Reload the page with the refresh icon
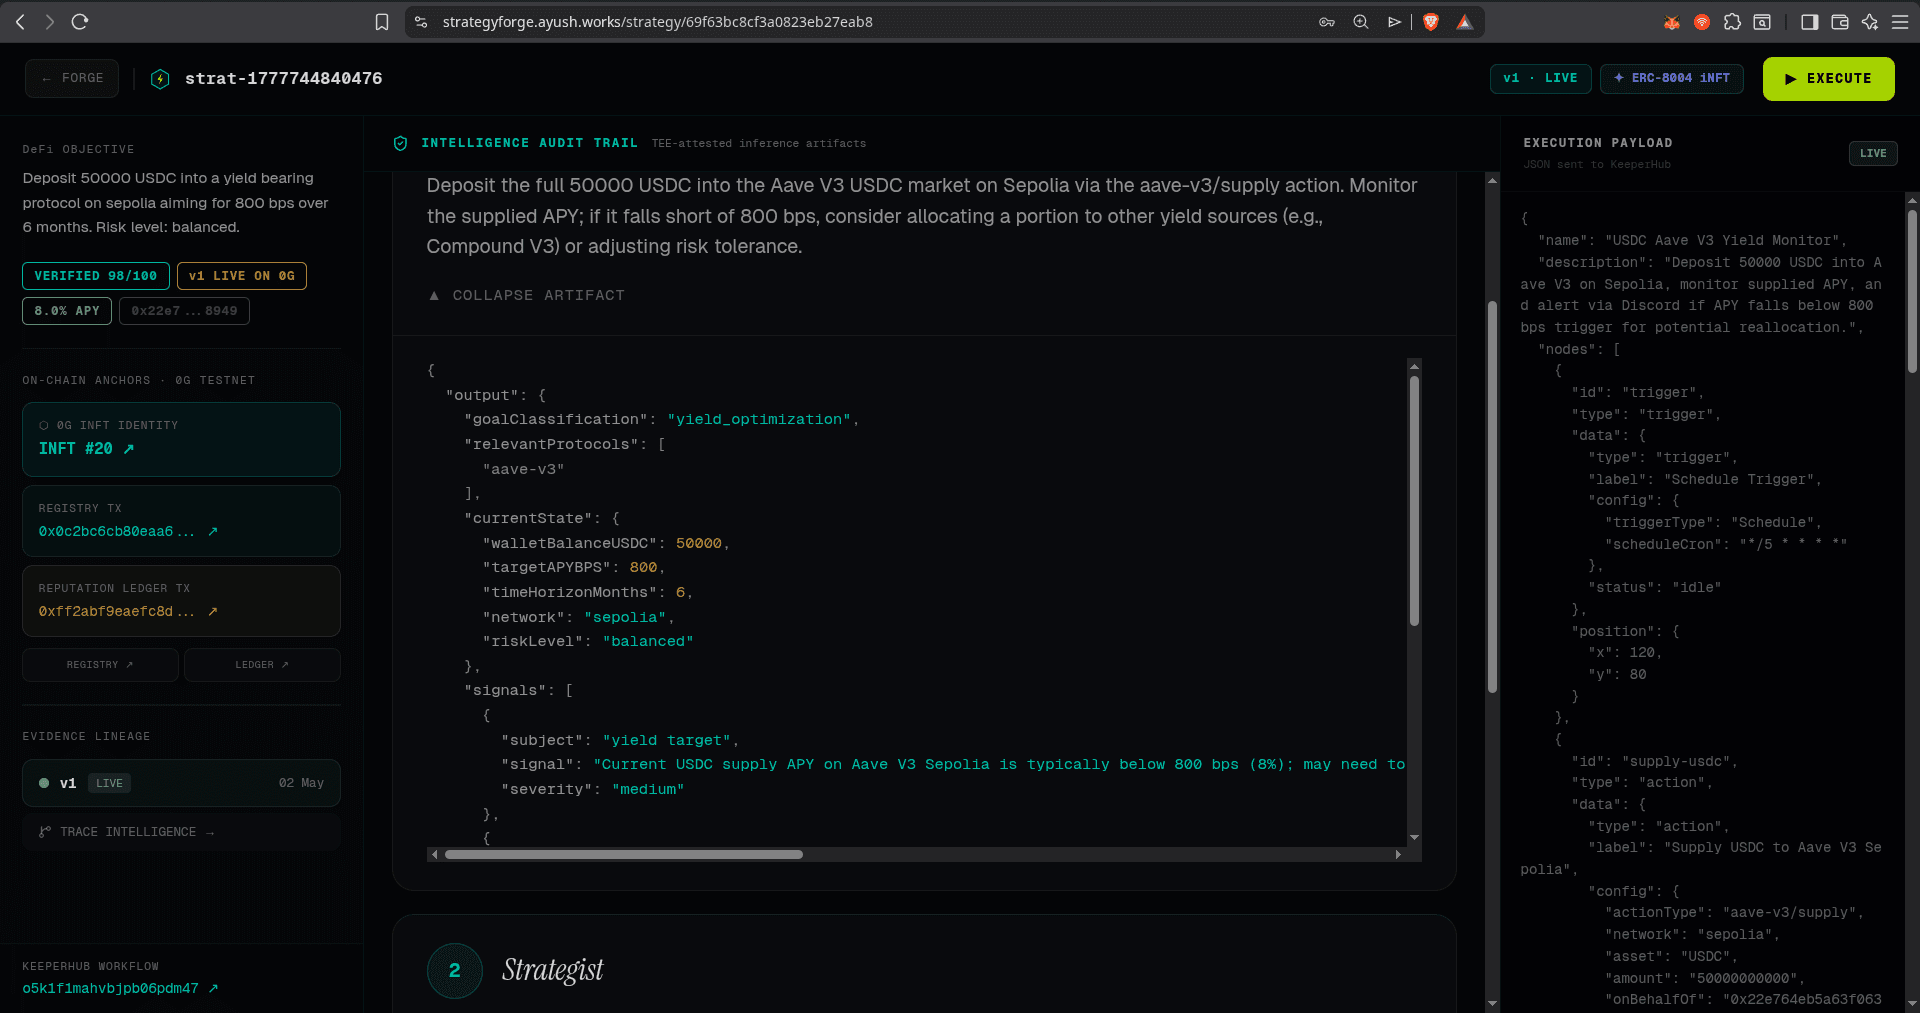The width and height of the screenshot is (1920, 1013). tap(80, 22)
